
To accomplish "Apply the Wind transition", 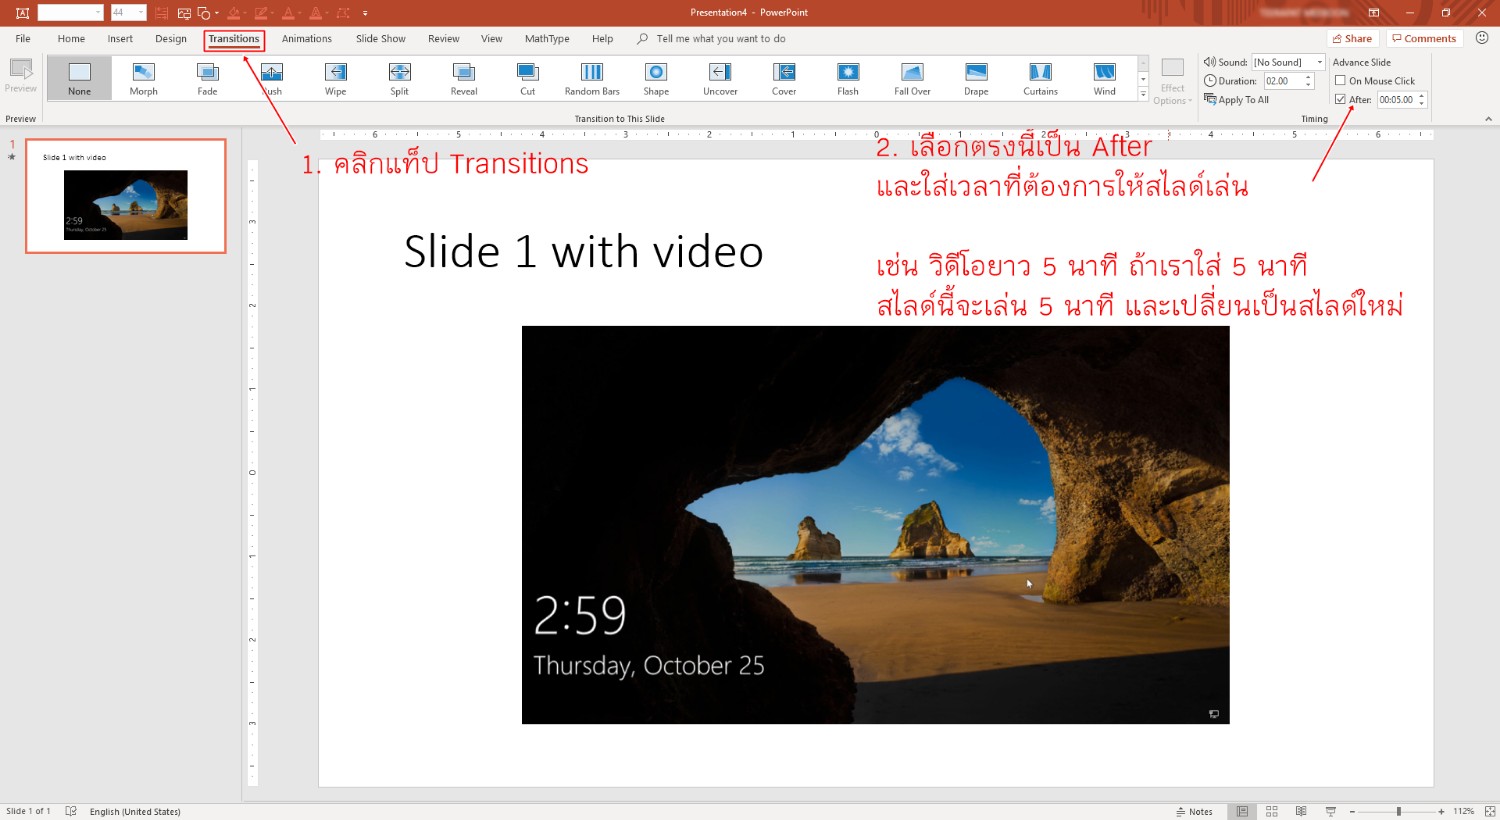I will 1104,78.
